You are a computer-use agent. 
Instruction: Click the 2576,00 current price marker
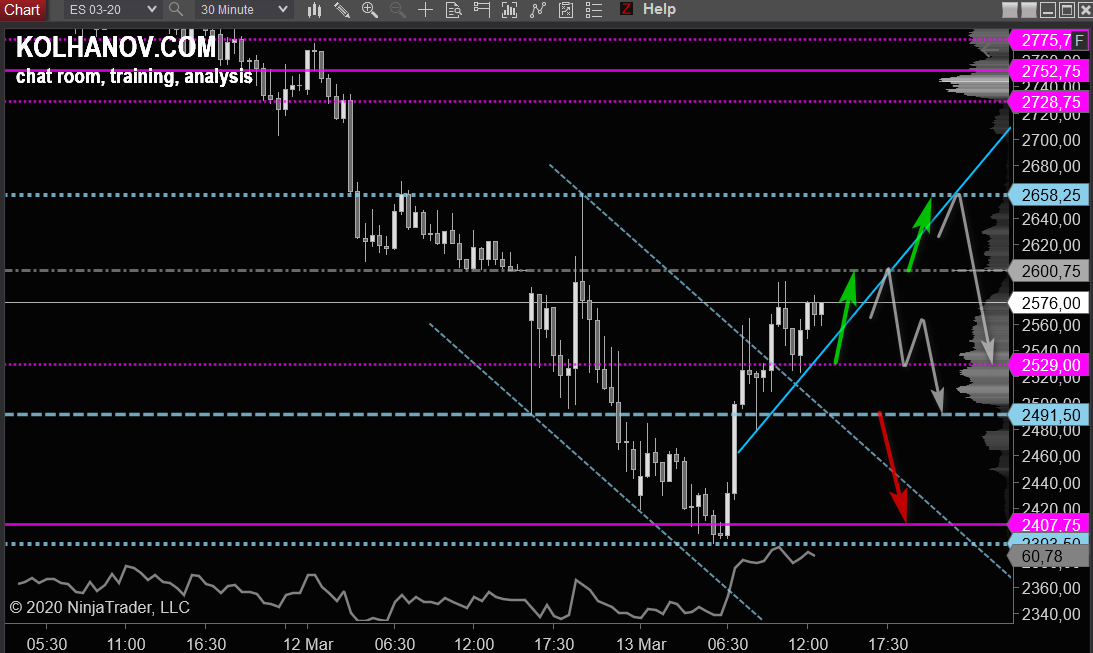tap(1050, 303)
